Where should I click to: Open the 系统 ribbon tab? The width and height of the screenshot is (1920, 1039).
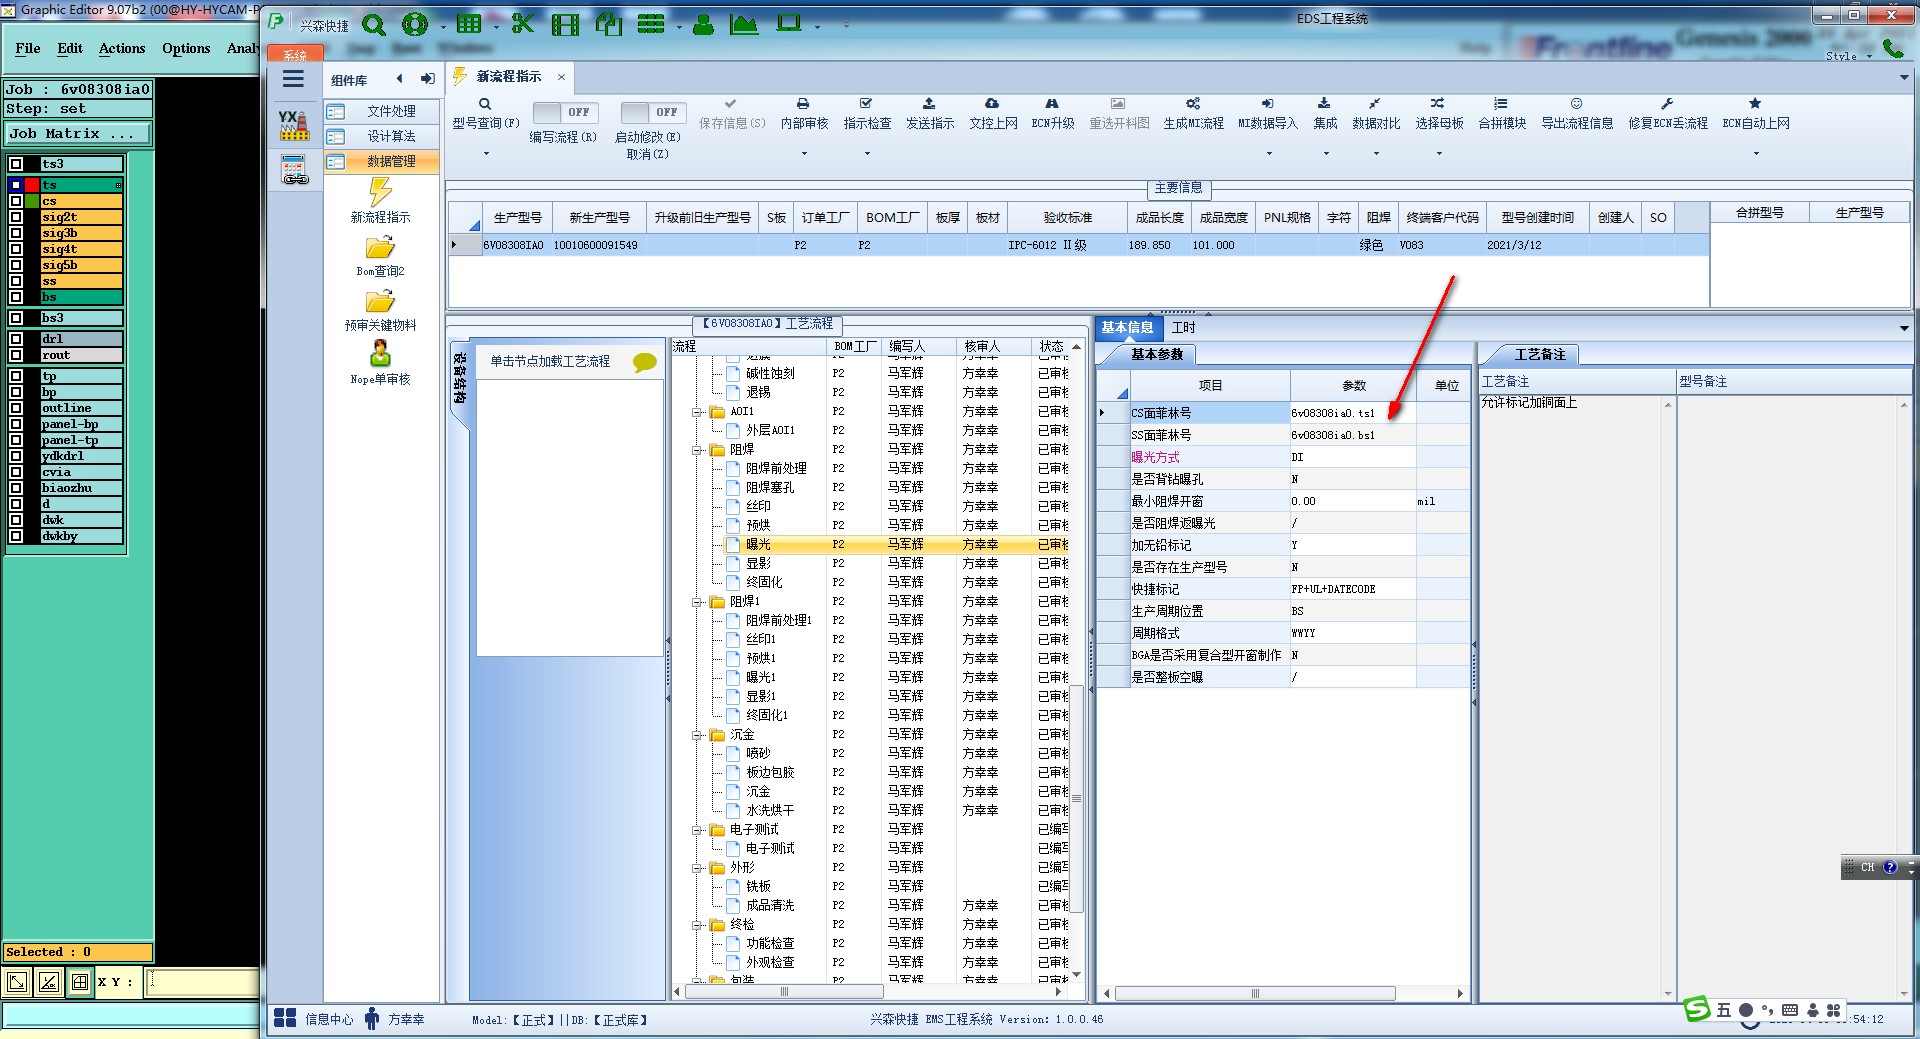(295, 55)
